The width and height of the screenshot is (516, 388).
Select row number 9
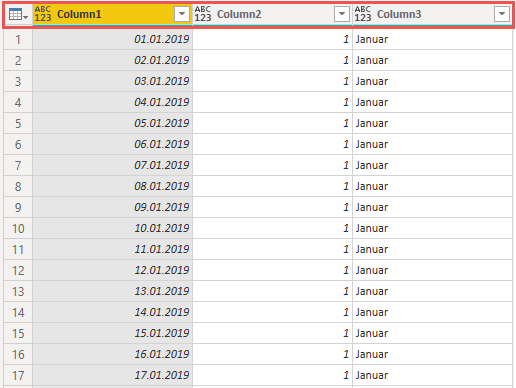(x=18, y=207)
